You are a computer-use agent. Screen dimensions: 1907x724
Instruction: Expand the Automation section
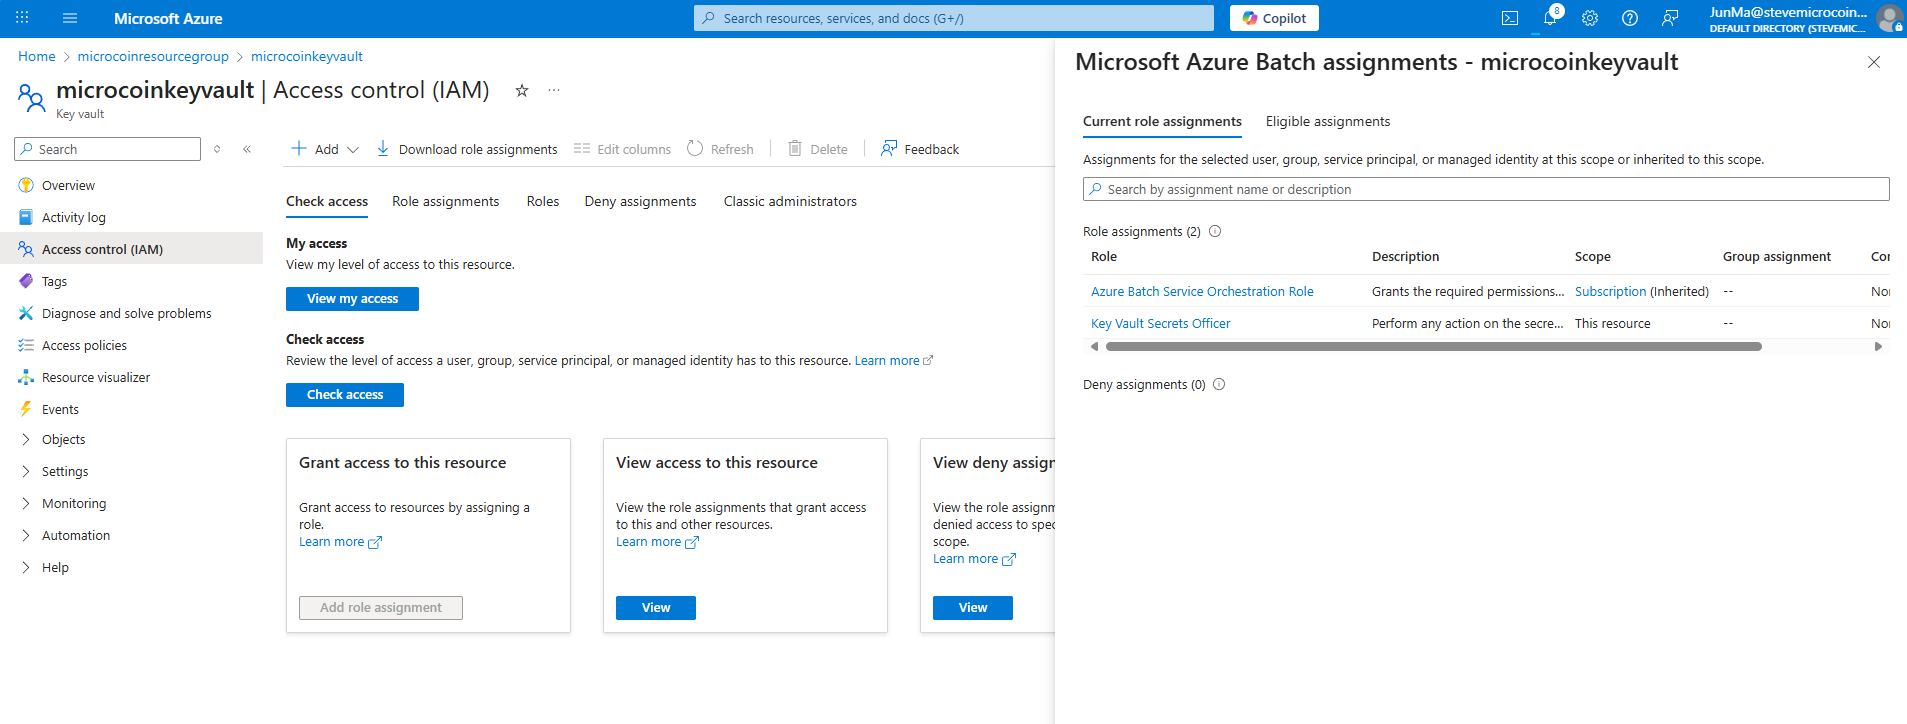point(76,535)
